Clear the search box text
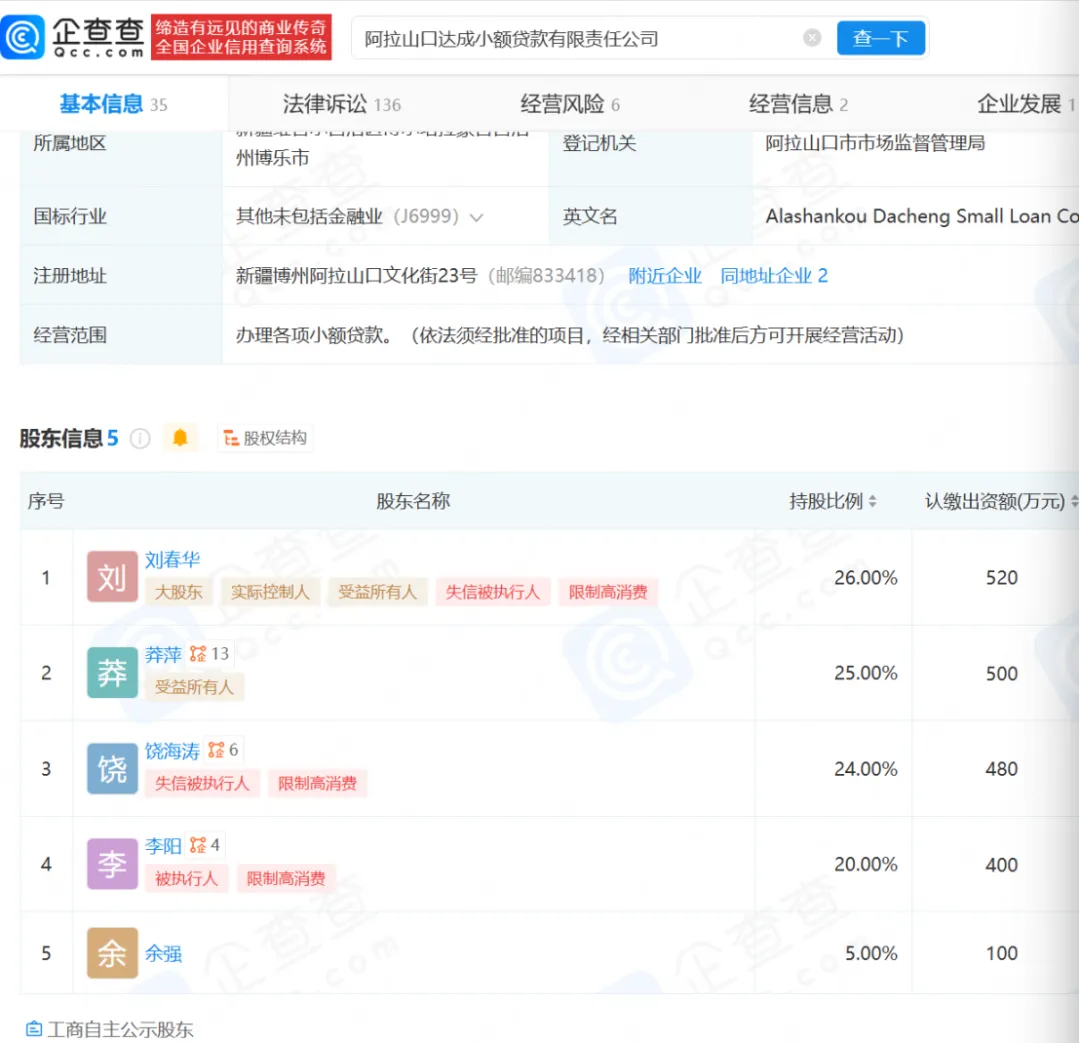Viewport: 1080px width, 1043px height. click(812, 38)
